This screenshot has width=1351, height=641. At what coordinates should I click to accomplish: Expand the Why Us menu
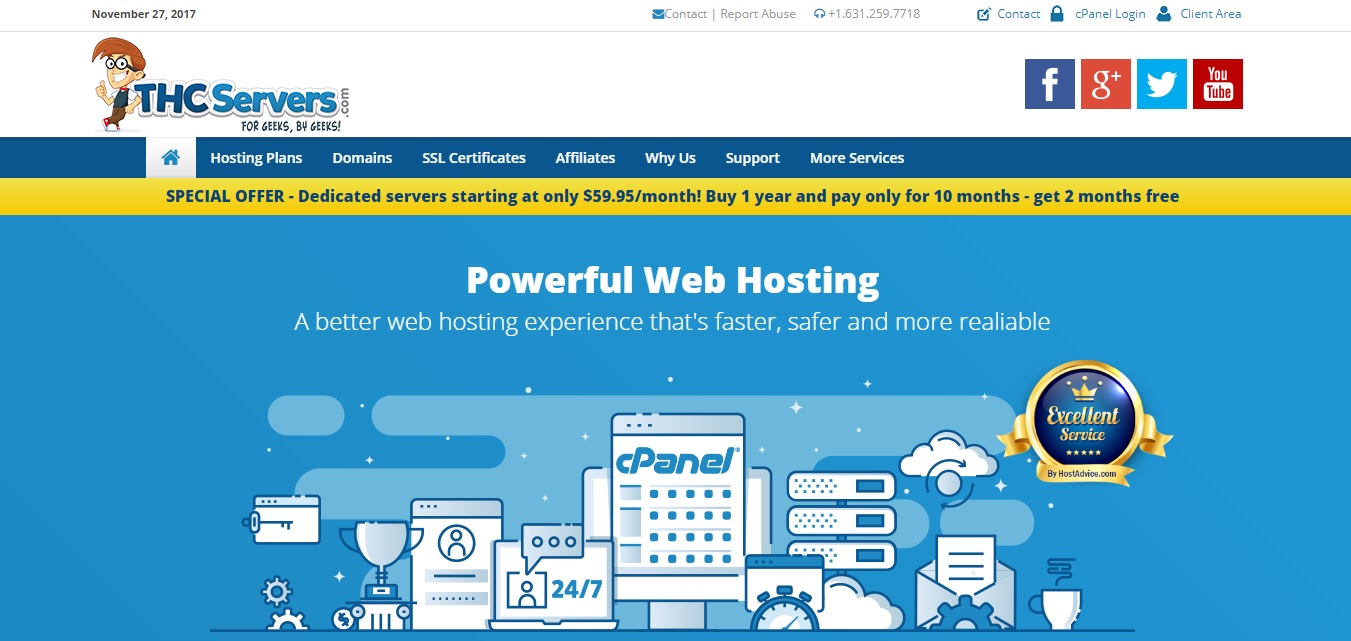pyautogui.click(x=670, y=158)
